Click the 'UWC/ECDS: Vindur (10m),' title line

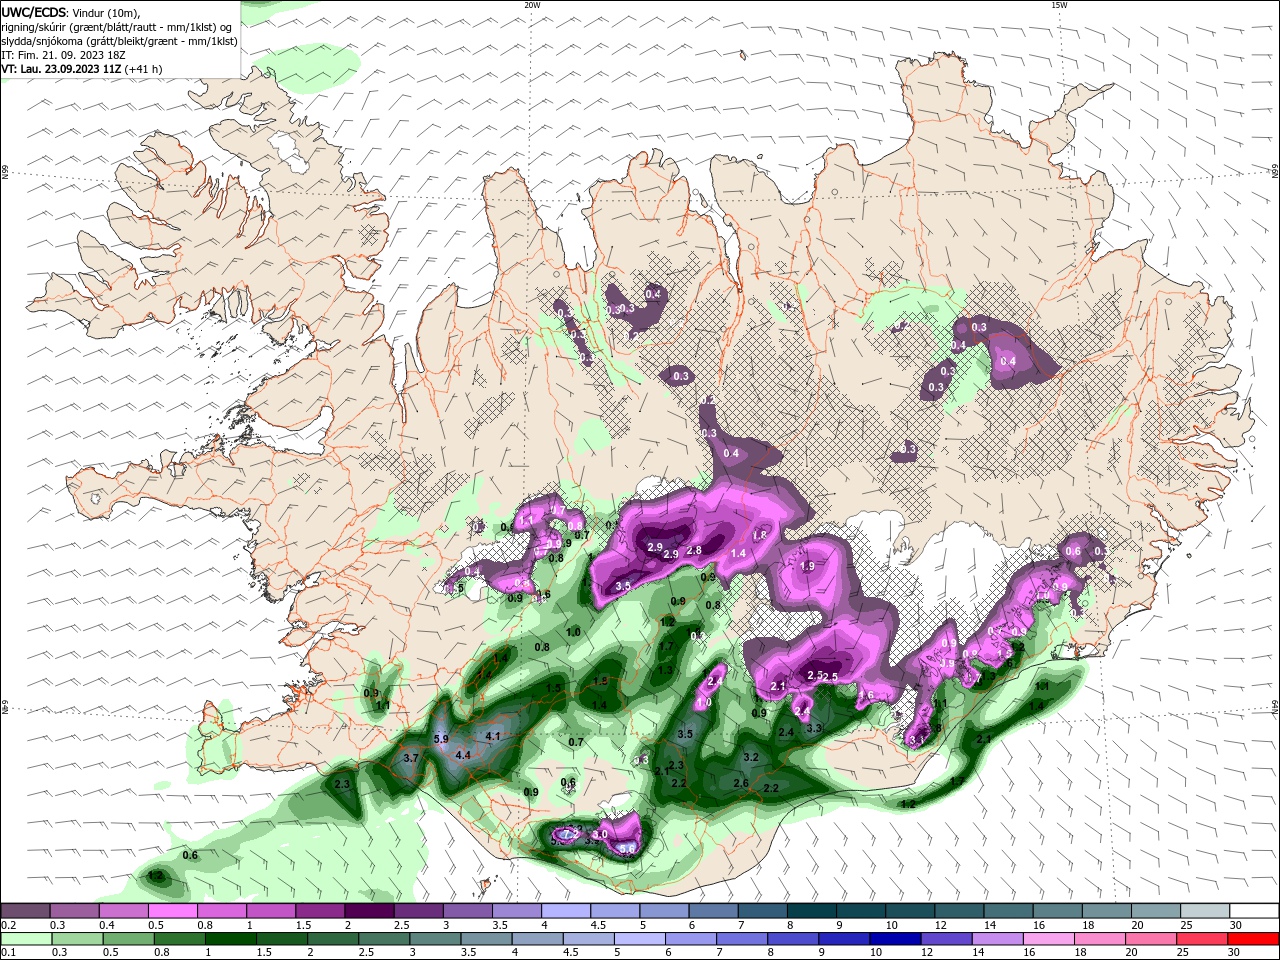(x=71, y=12)
